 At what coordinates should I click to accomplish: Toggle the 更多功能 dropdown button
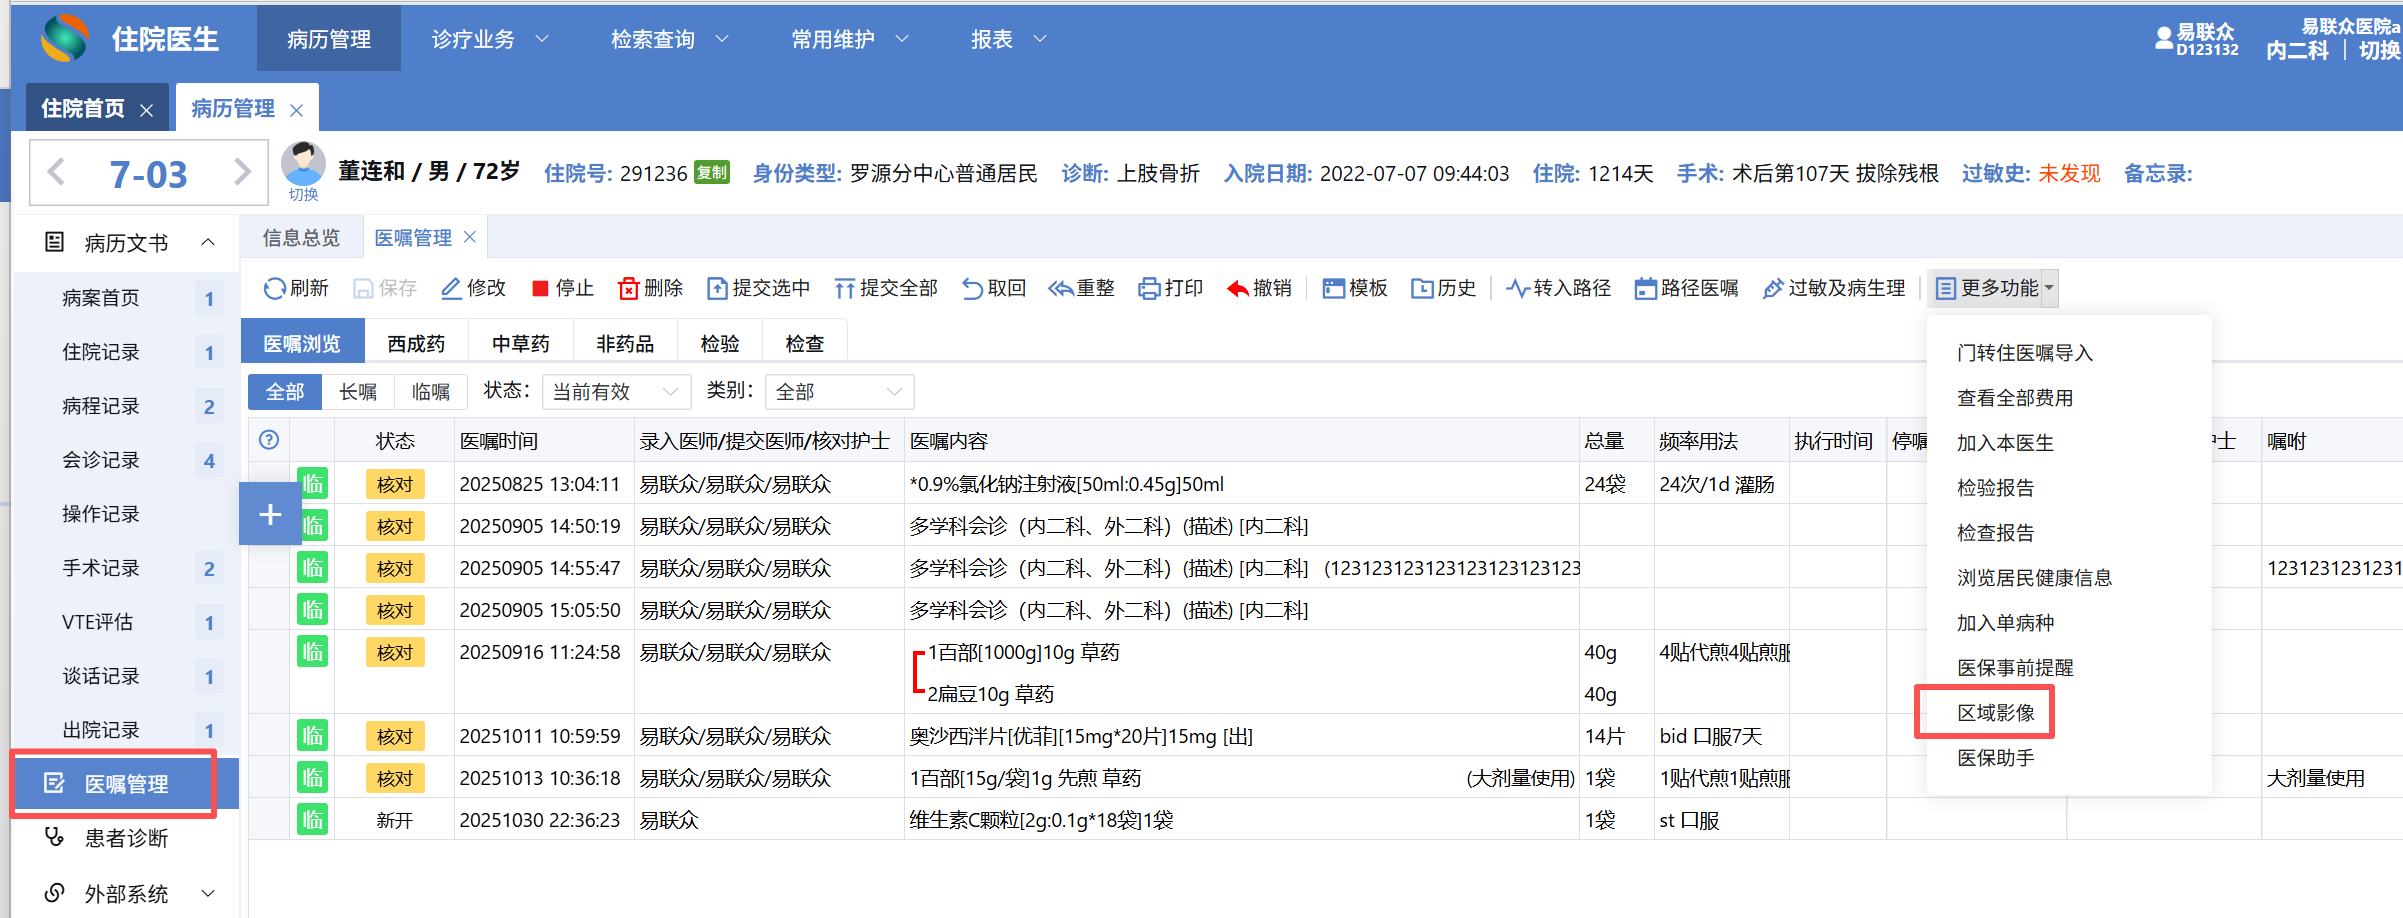(1992, 289)
